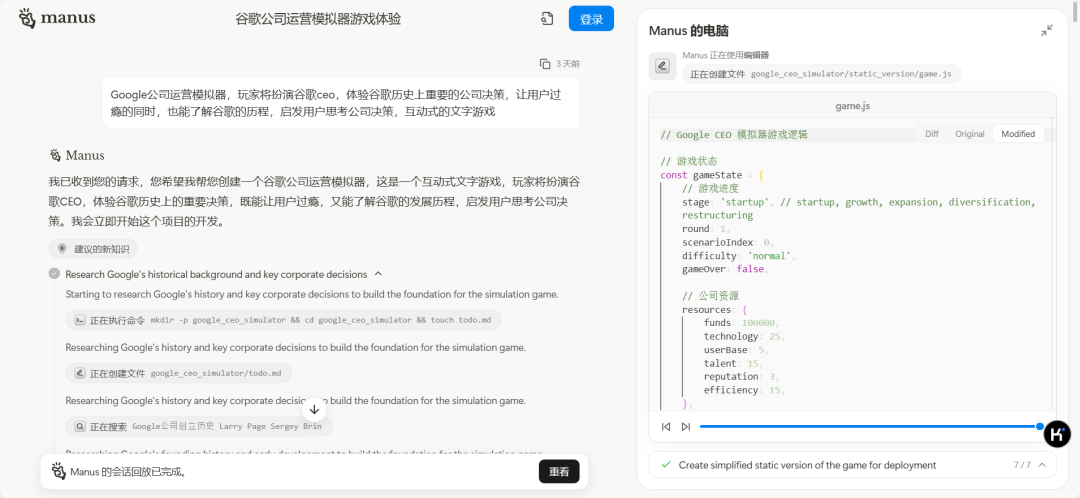Click the edit icon in todo.md chip
The width and height of the screenshot is (1080, 498).
point(79,373)
